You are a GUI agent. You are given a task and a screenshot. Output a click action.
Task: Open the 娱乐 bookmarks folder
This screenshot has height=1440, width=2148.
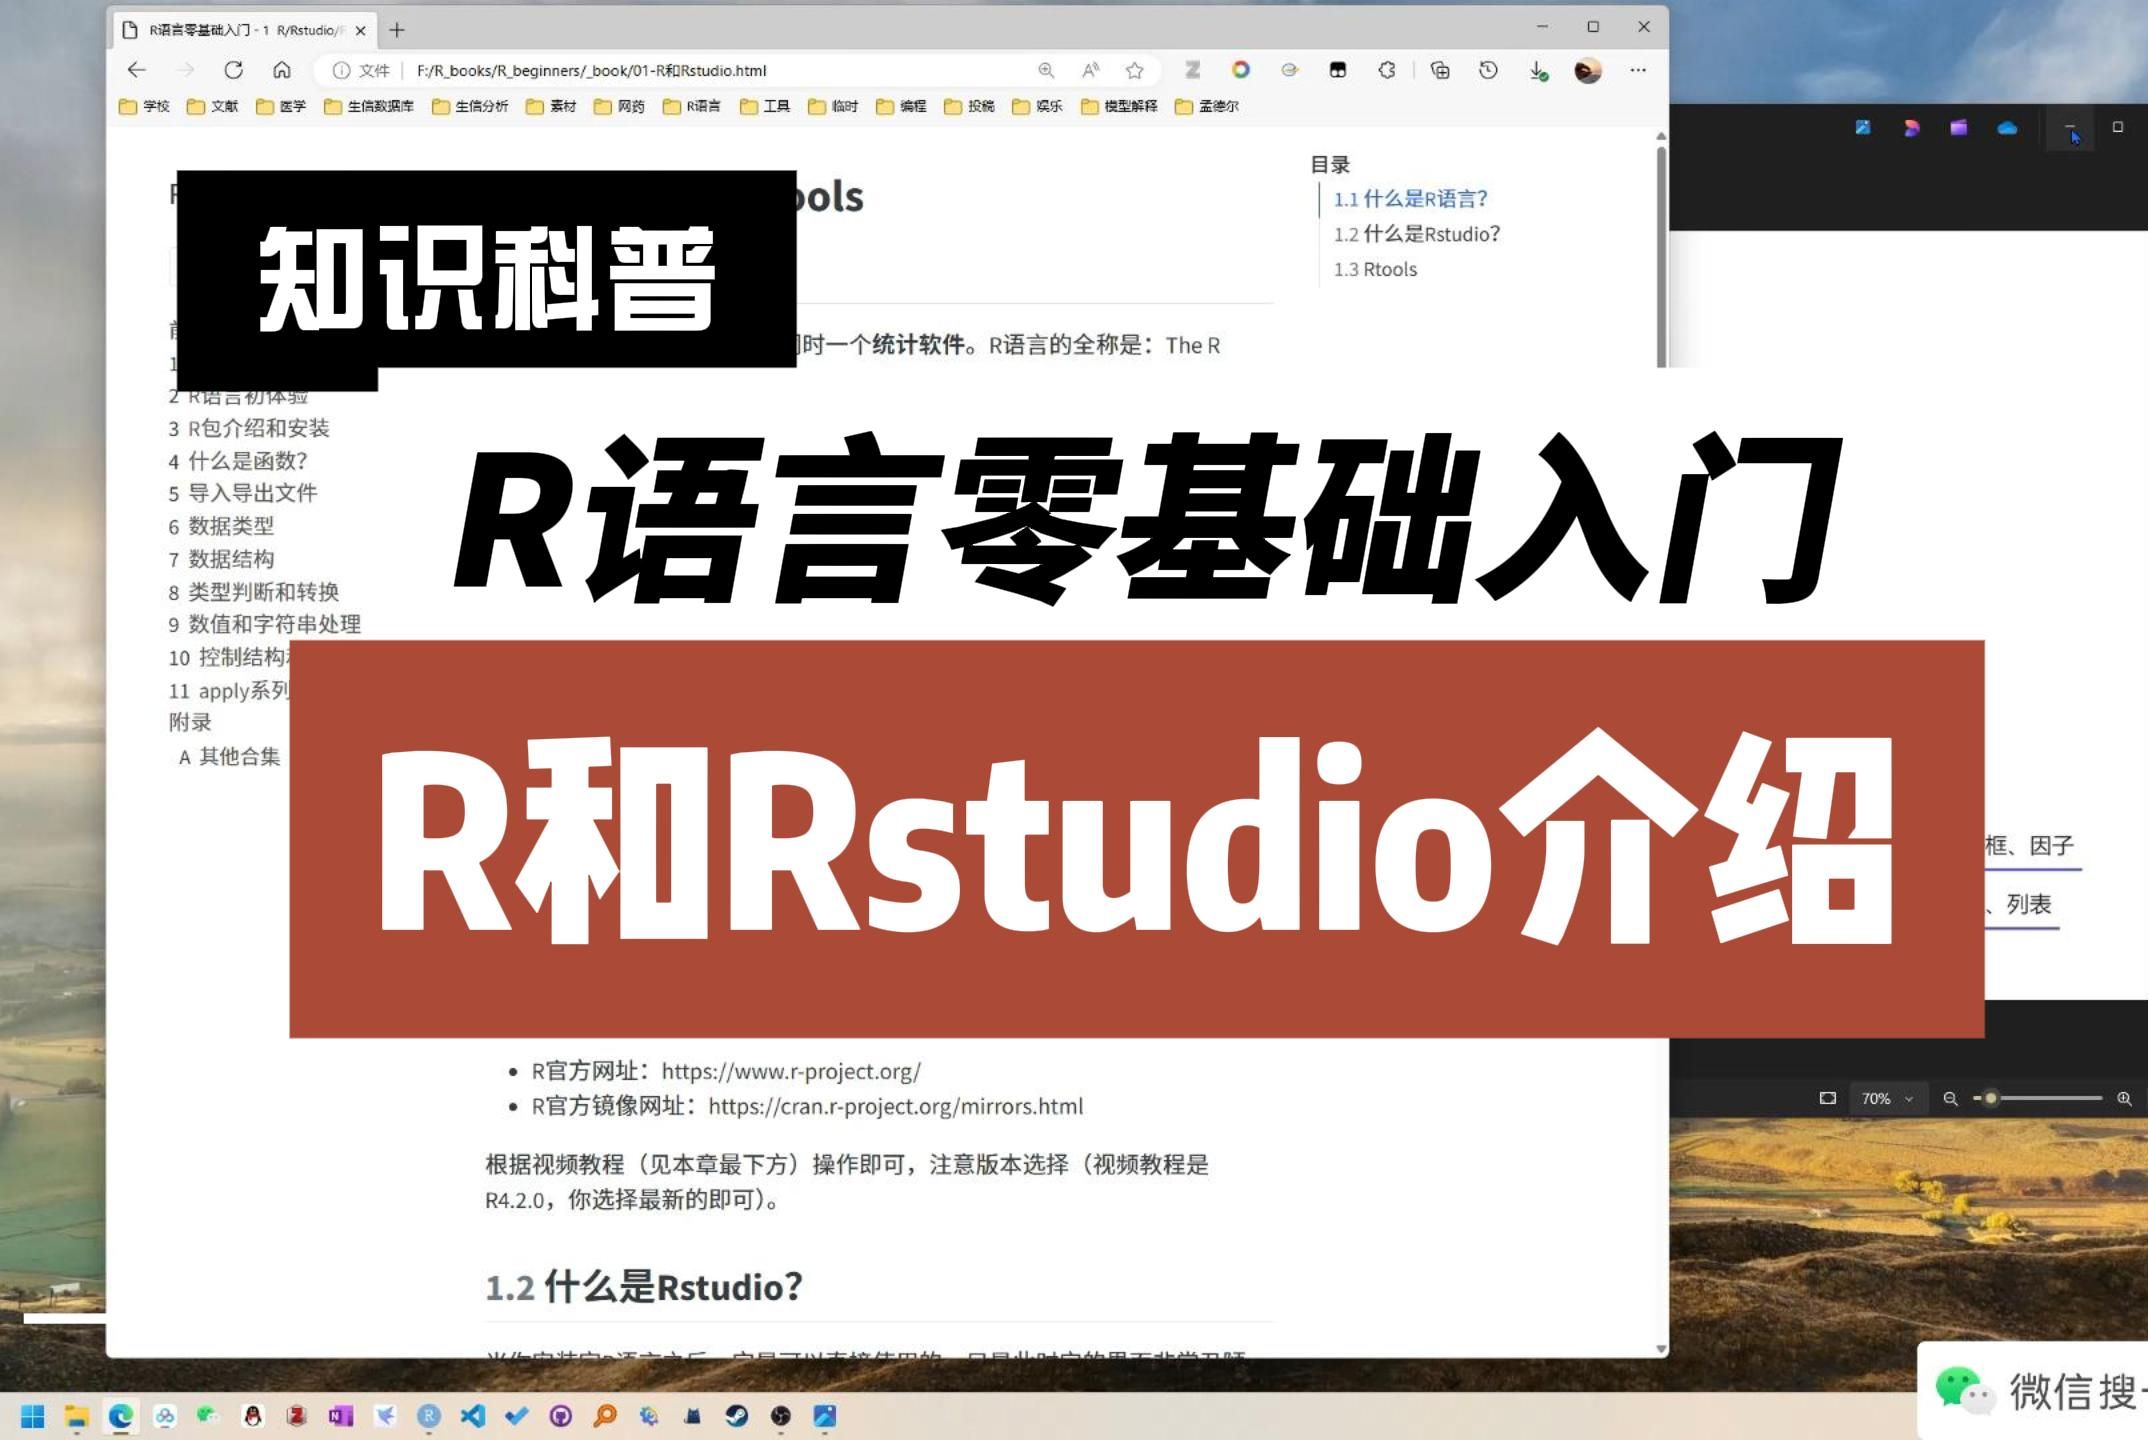point(1037,106)
